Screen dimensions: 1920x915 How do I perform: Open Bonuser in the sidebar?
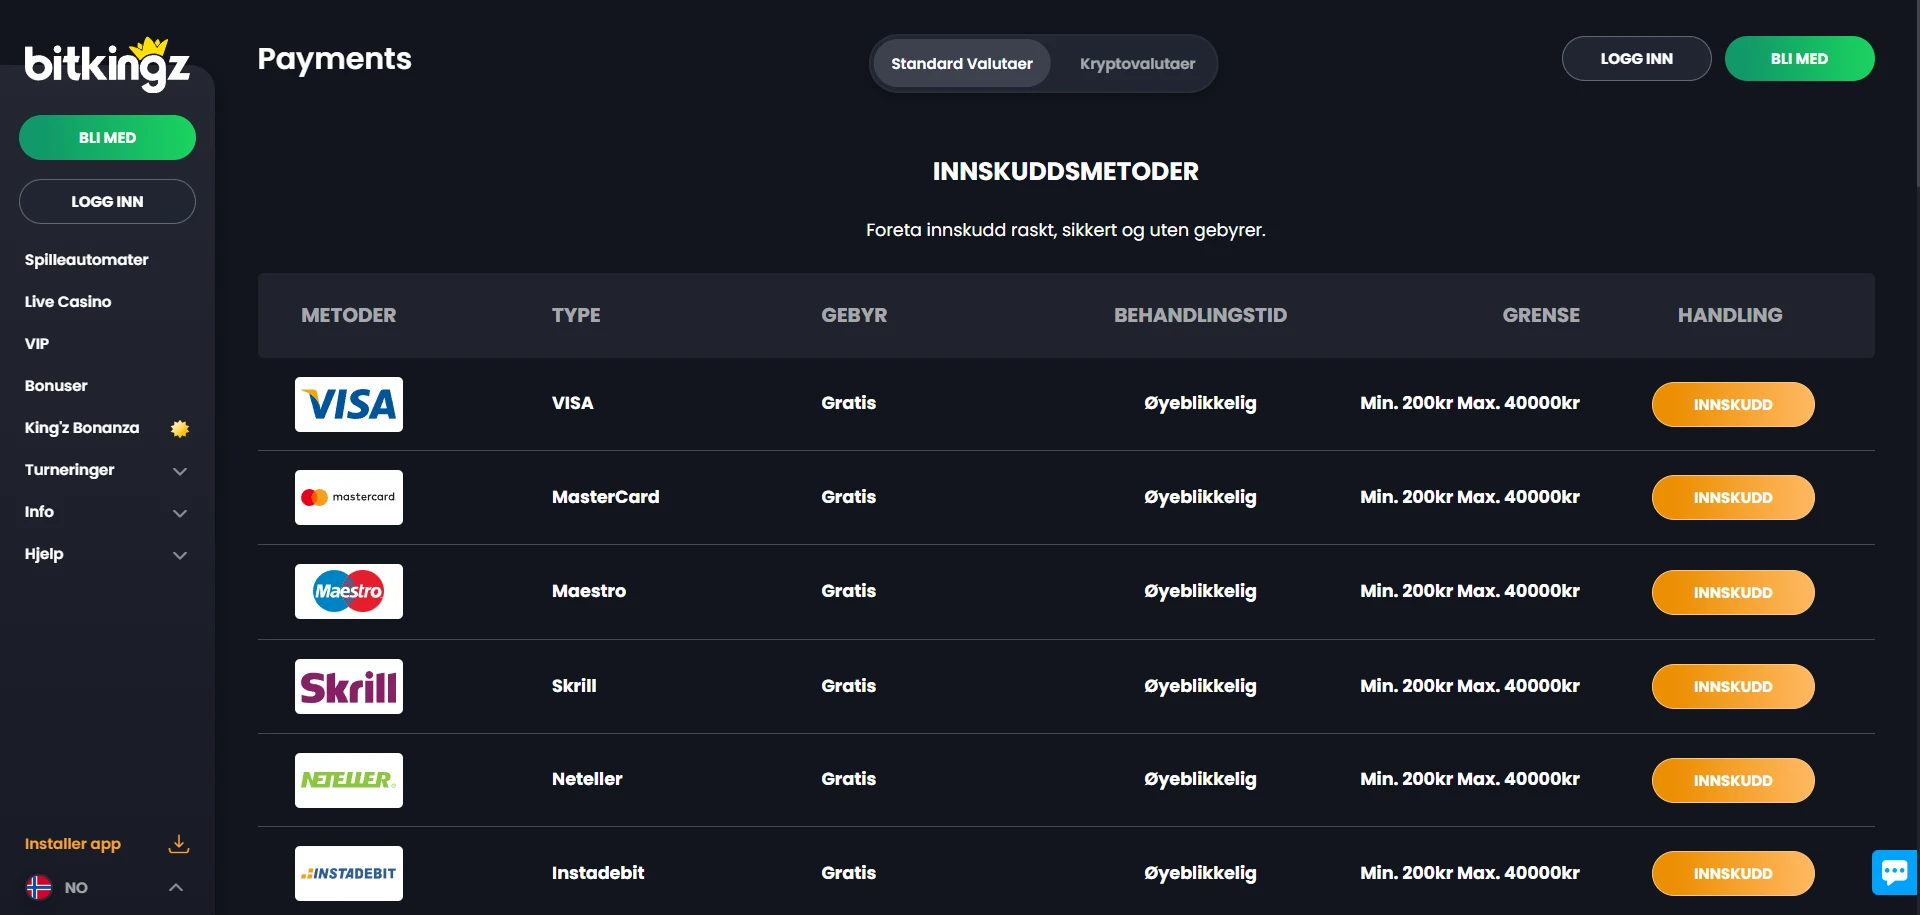click(x=56, y=385)
